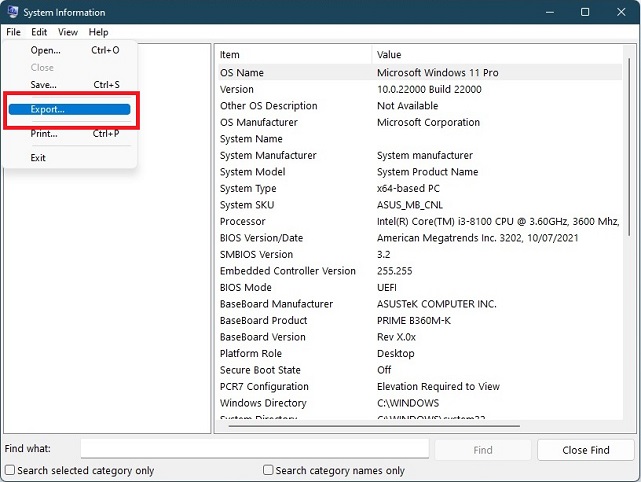Select the OS Manufacturer row
641x482 pixels.
click(420, 122)
